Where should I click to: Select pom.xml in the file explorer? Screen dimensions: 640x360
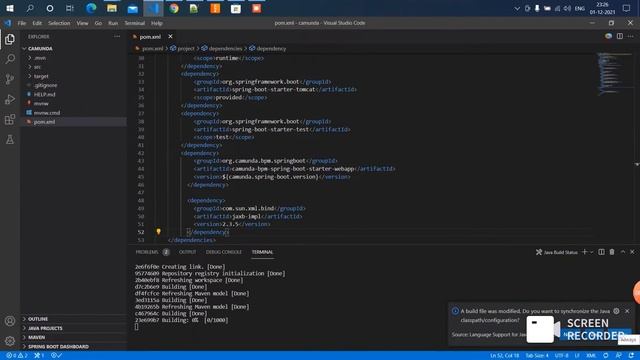click(44, 122)
